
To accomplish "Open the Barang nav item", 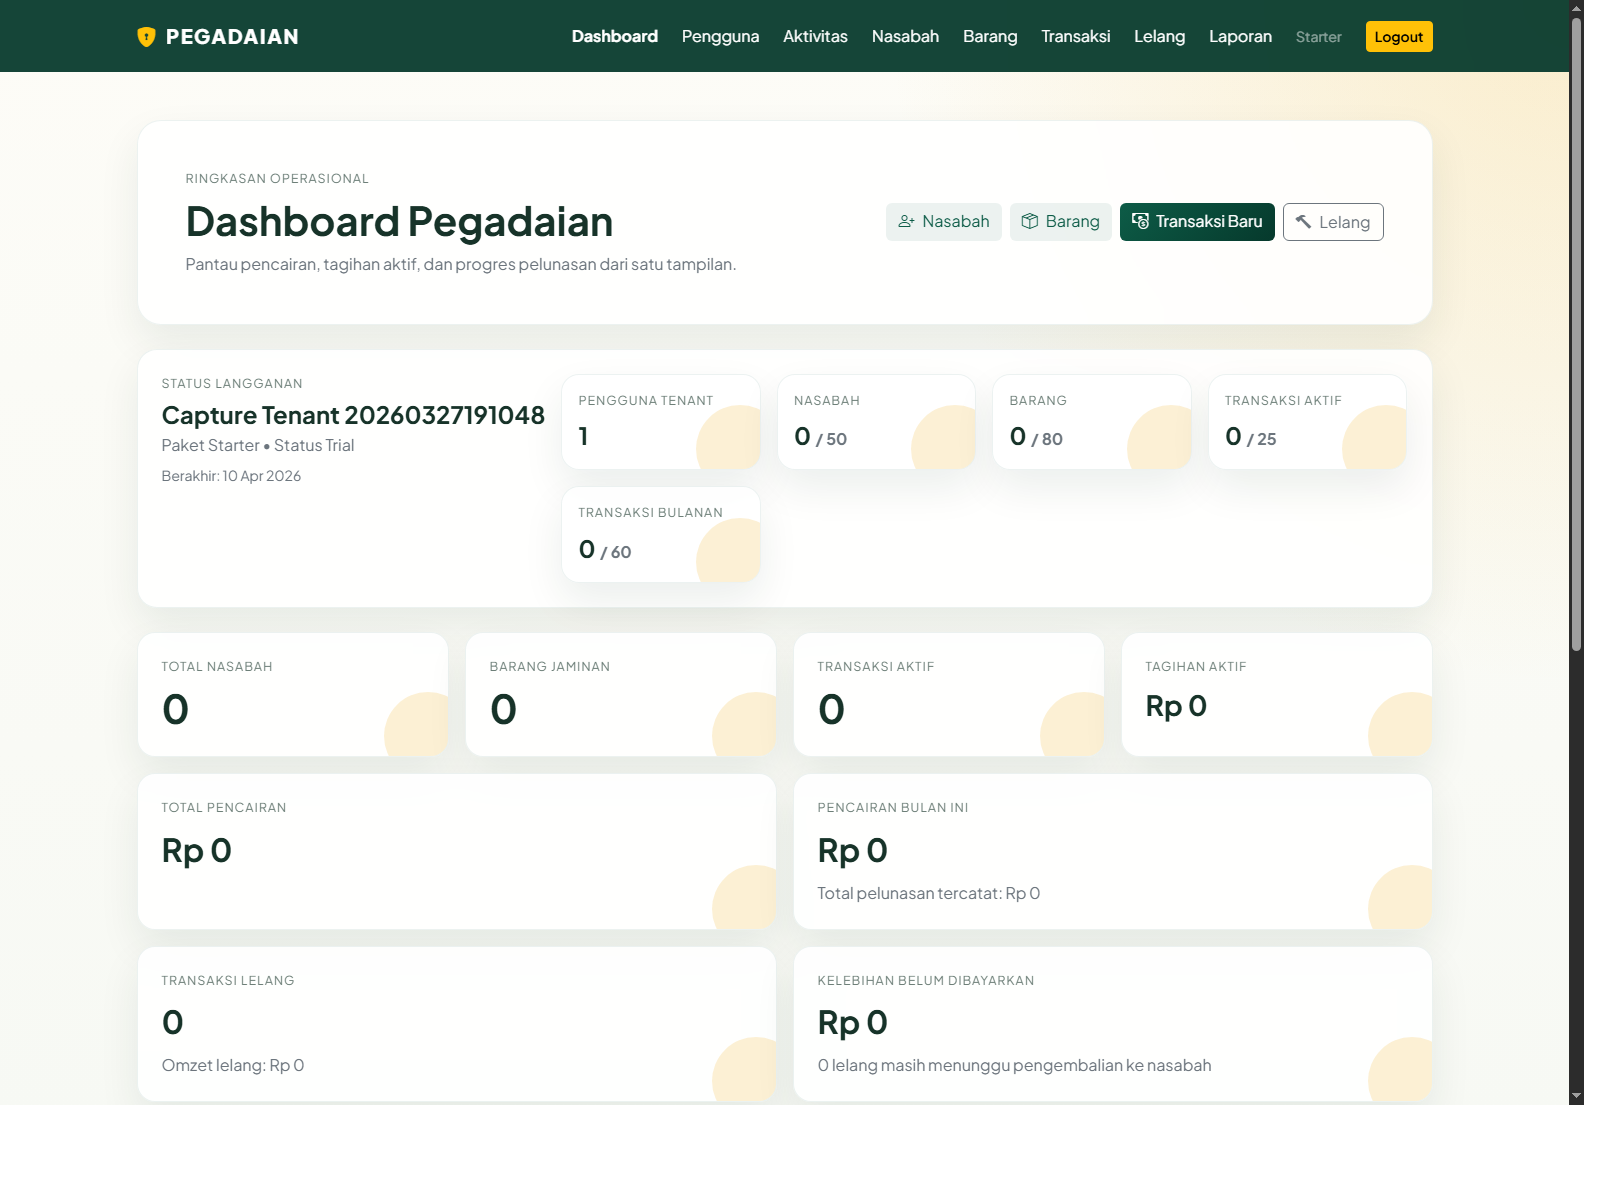I will point(989,36).
